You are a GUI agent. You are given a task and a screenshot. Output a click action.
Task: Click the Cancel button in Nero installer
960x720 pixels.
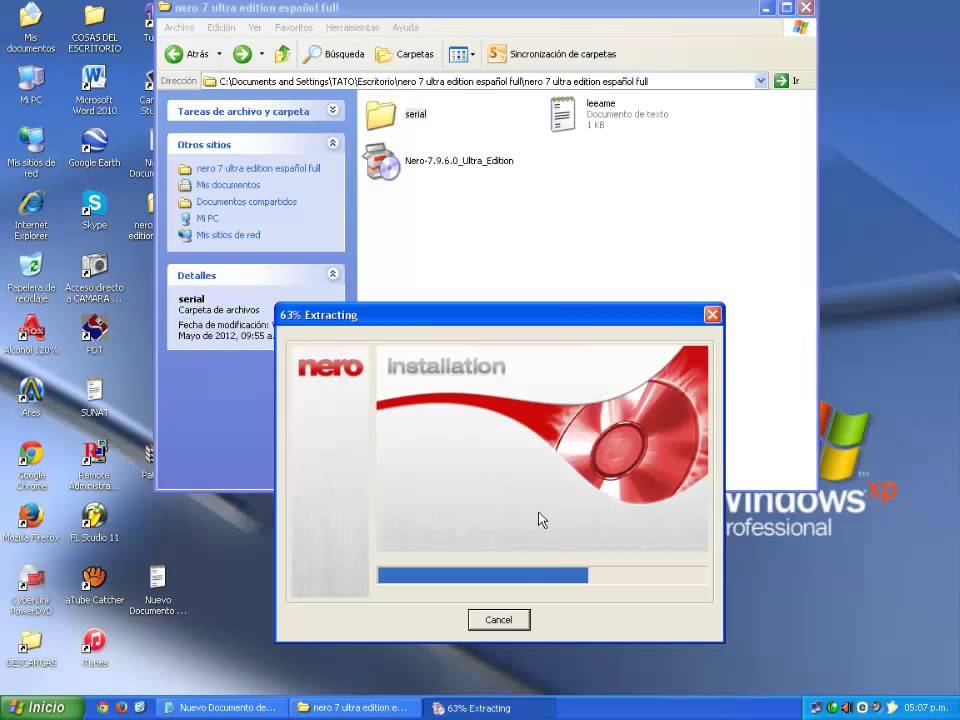pos(499,620)
